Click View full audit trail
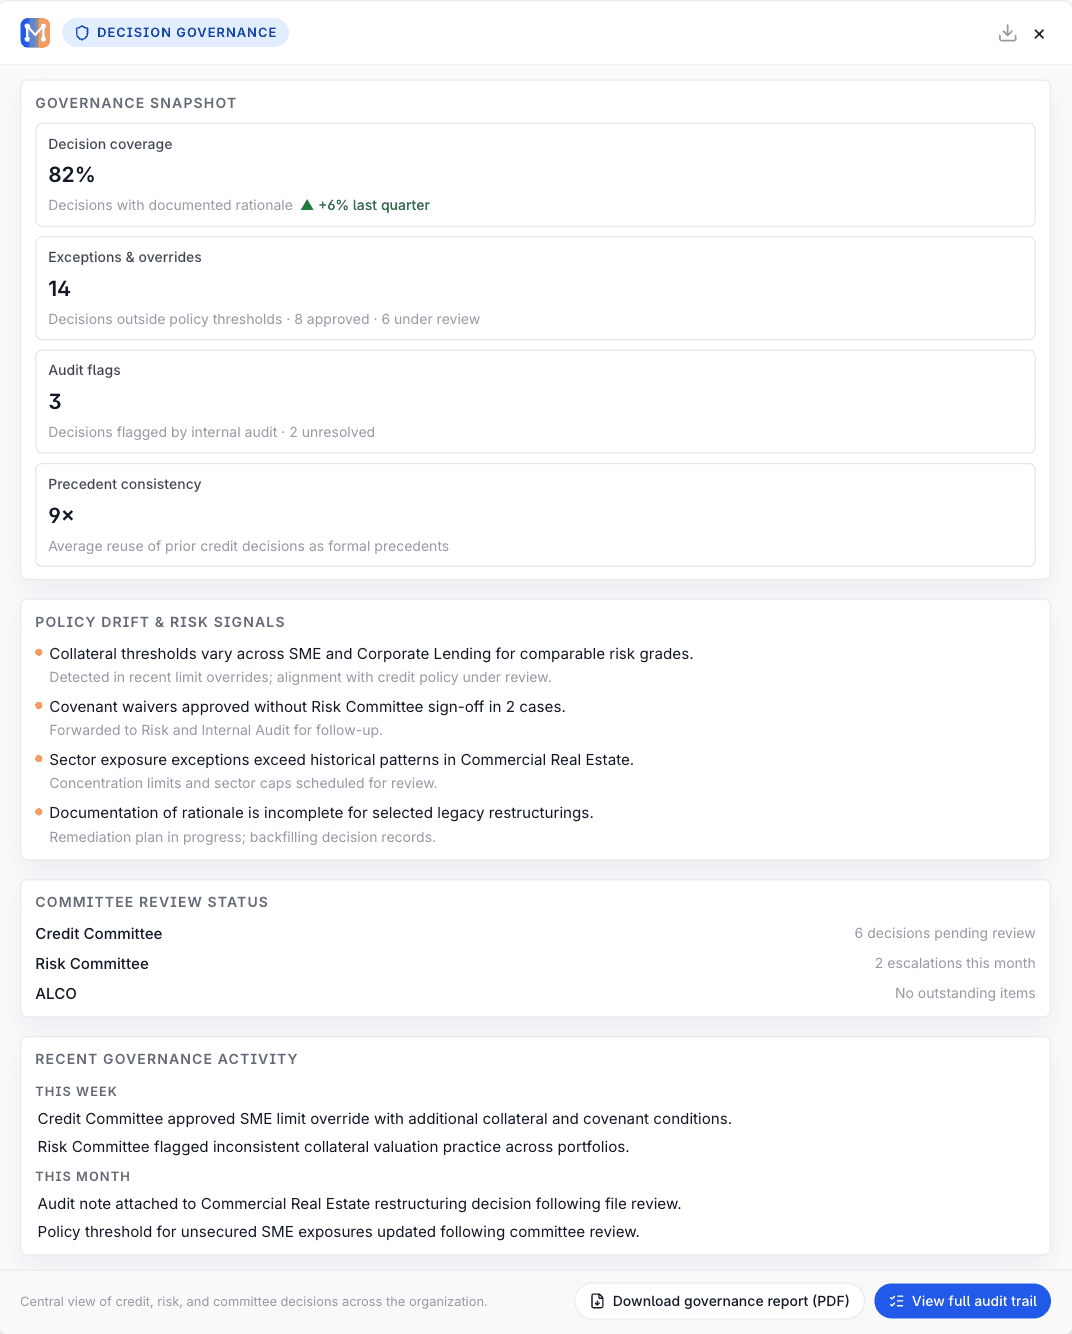The width and height of the screenshot is (1072, 1334). (961, 1301)
